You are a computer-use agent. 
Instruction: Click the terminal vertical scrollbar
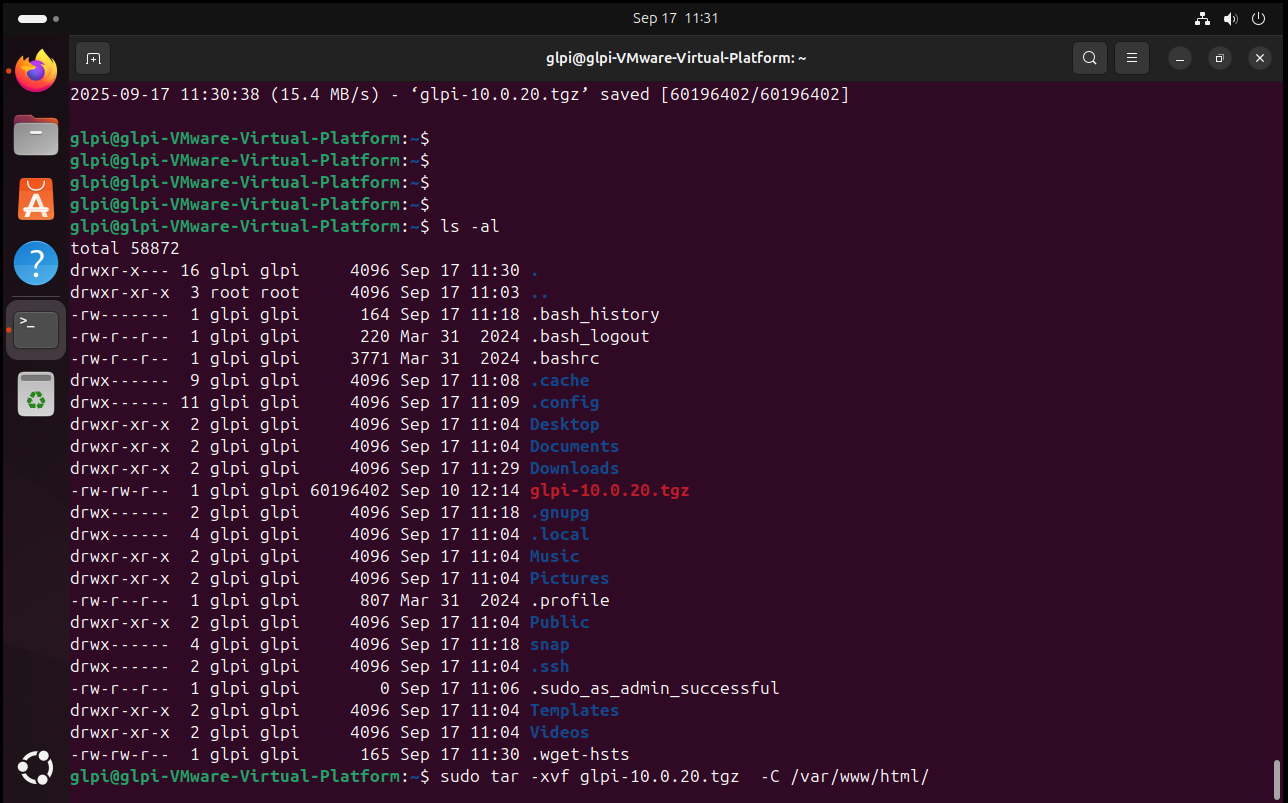pos(1276,775)
